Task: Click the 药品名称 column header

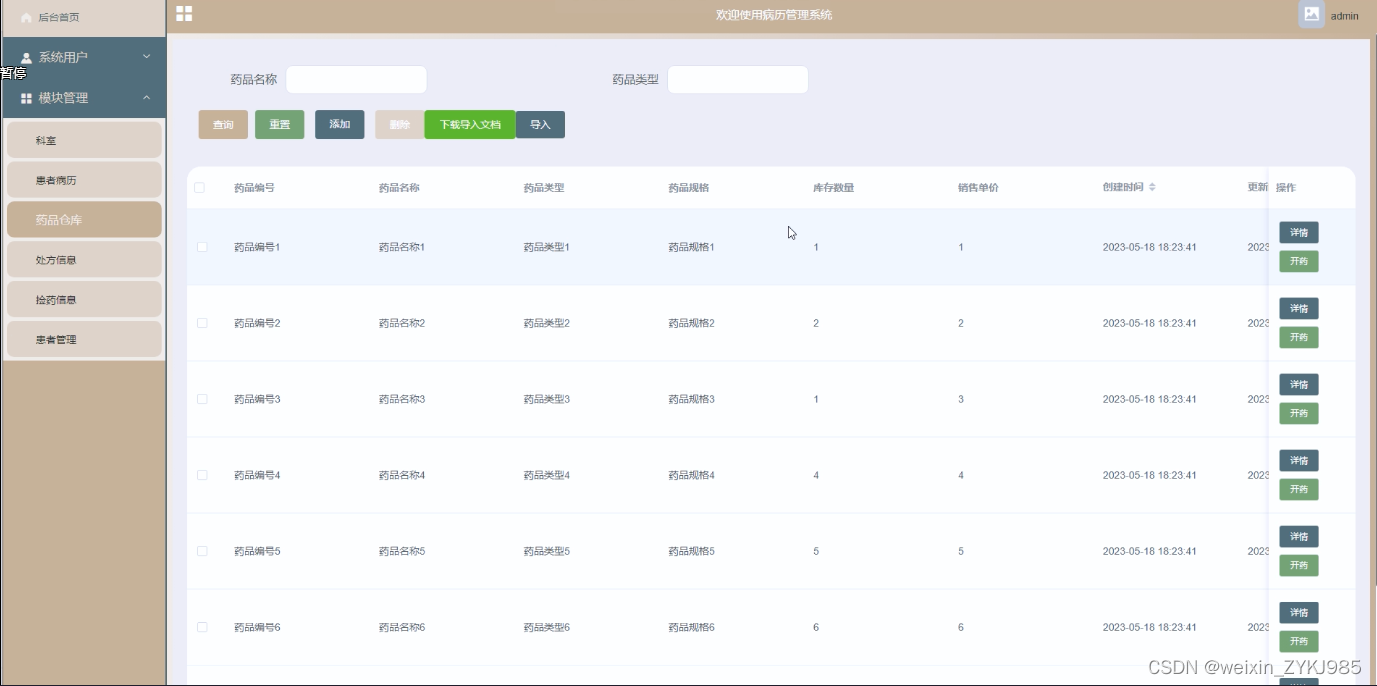Action: (x=399, y=187)
